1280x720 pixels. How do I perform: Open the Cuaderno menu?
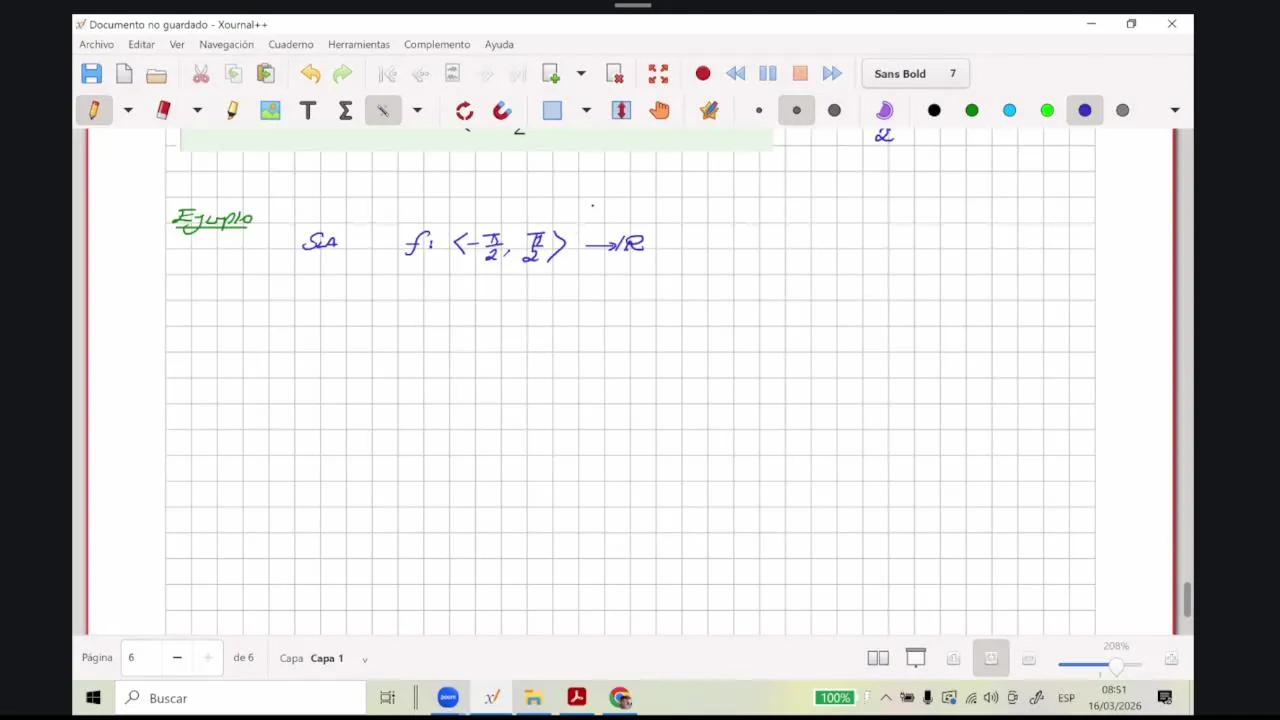291,44
